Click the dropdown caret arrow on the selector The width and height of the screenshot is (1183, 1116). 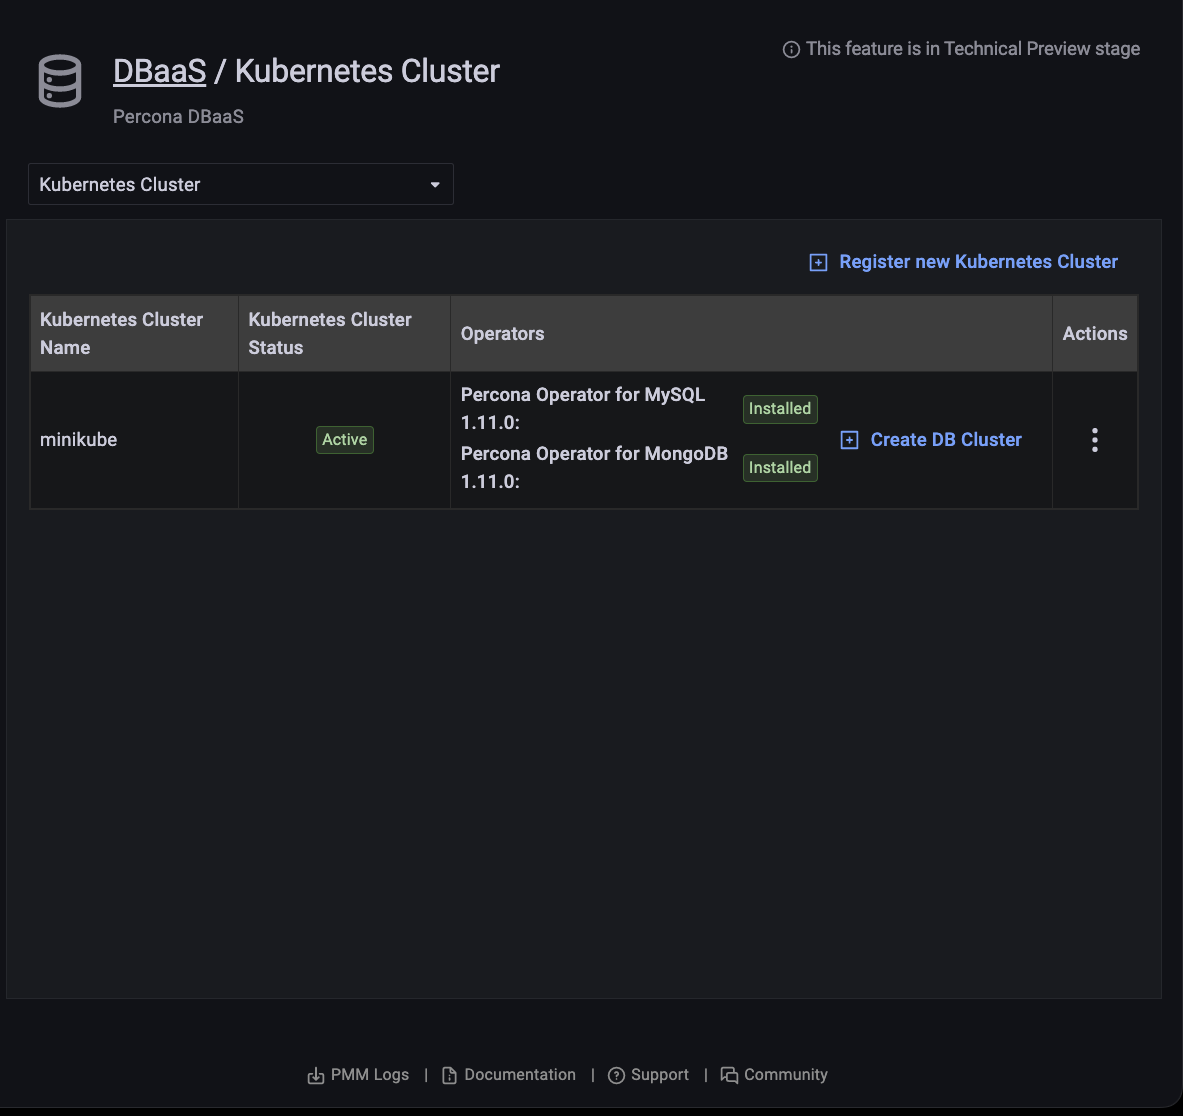click(435, 185)
